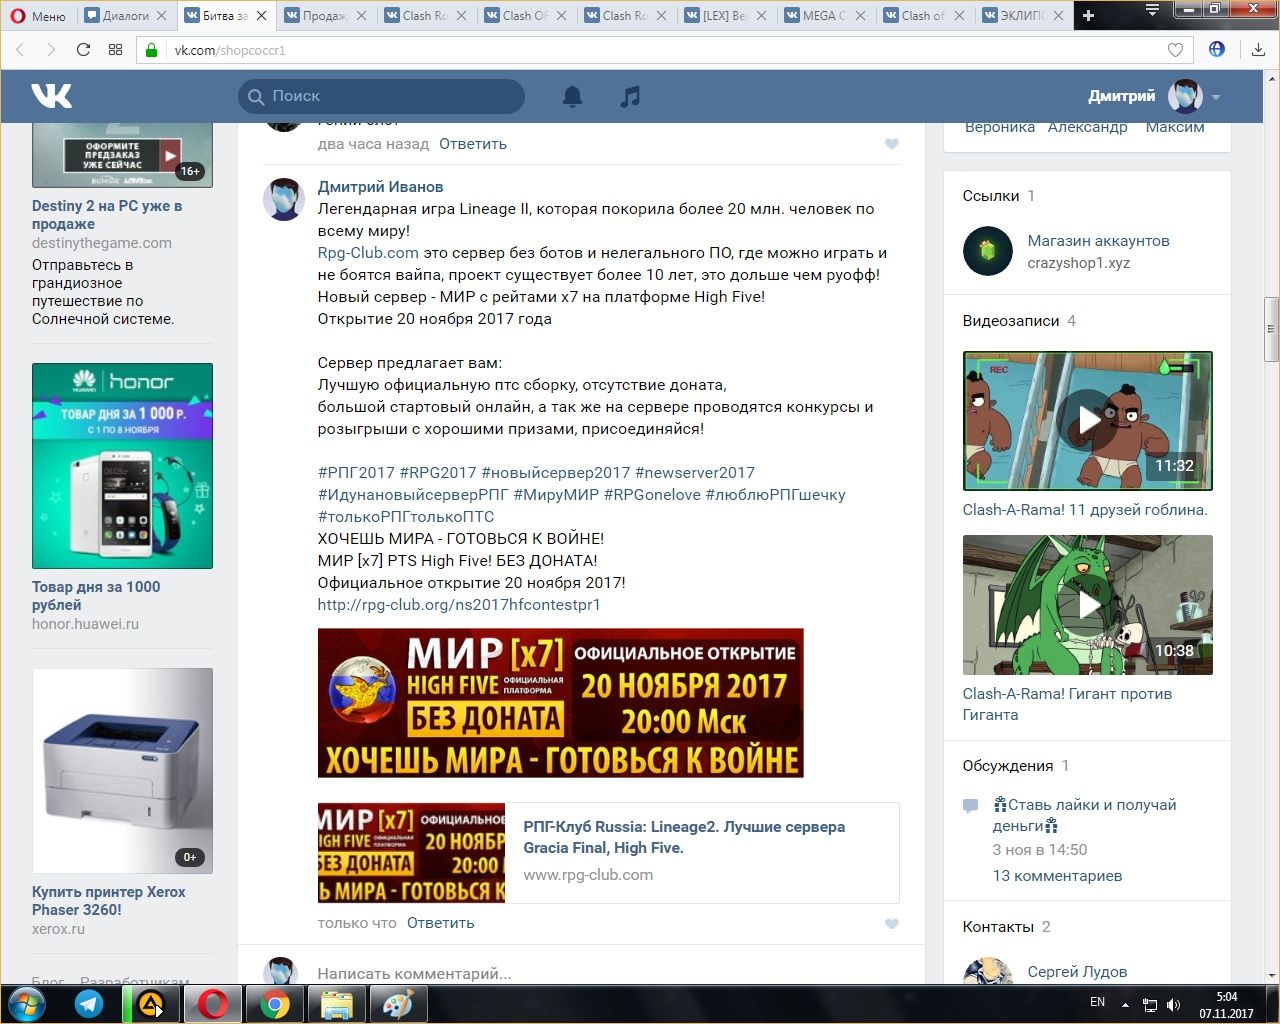1280x1024 pixels.
Task: Open the Windows Start button
Action: [x=26, y=1004]
